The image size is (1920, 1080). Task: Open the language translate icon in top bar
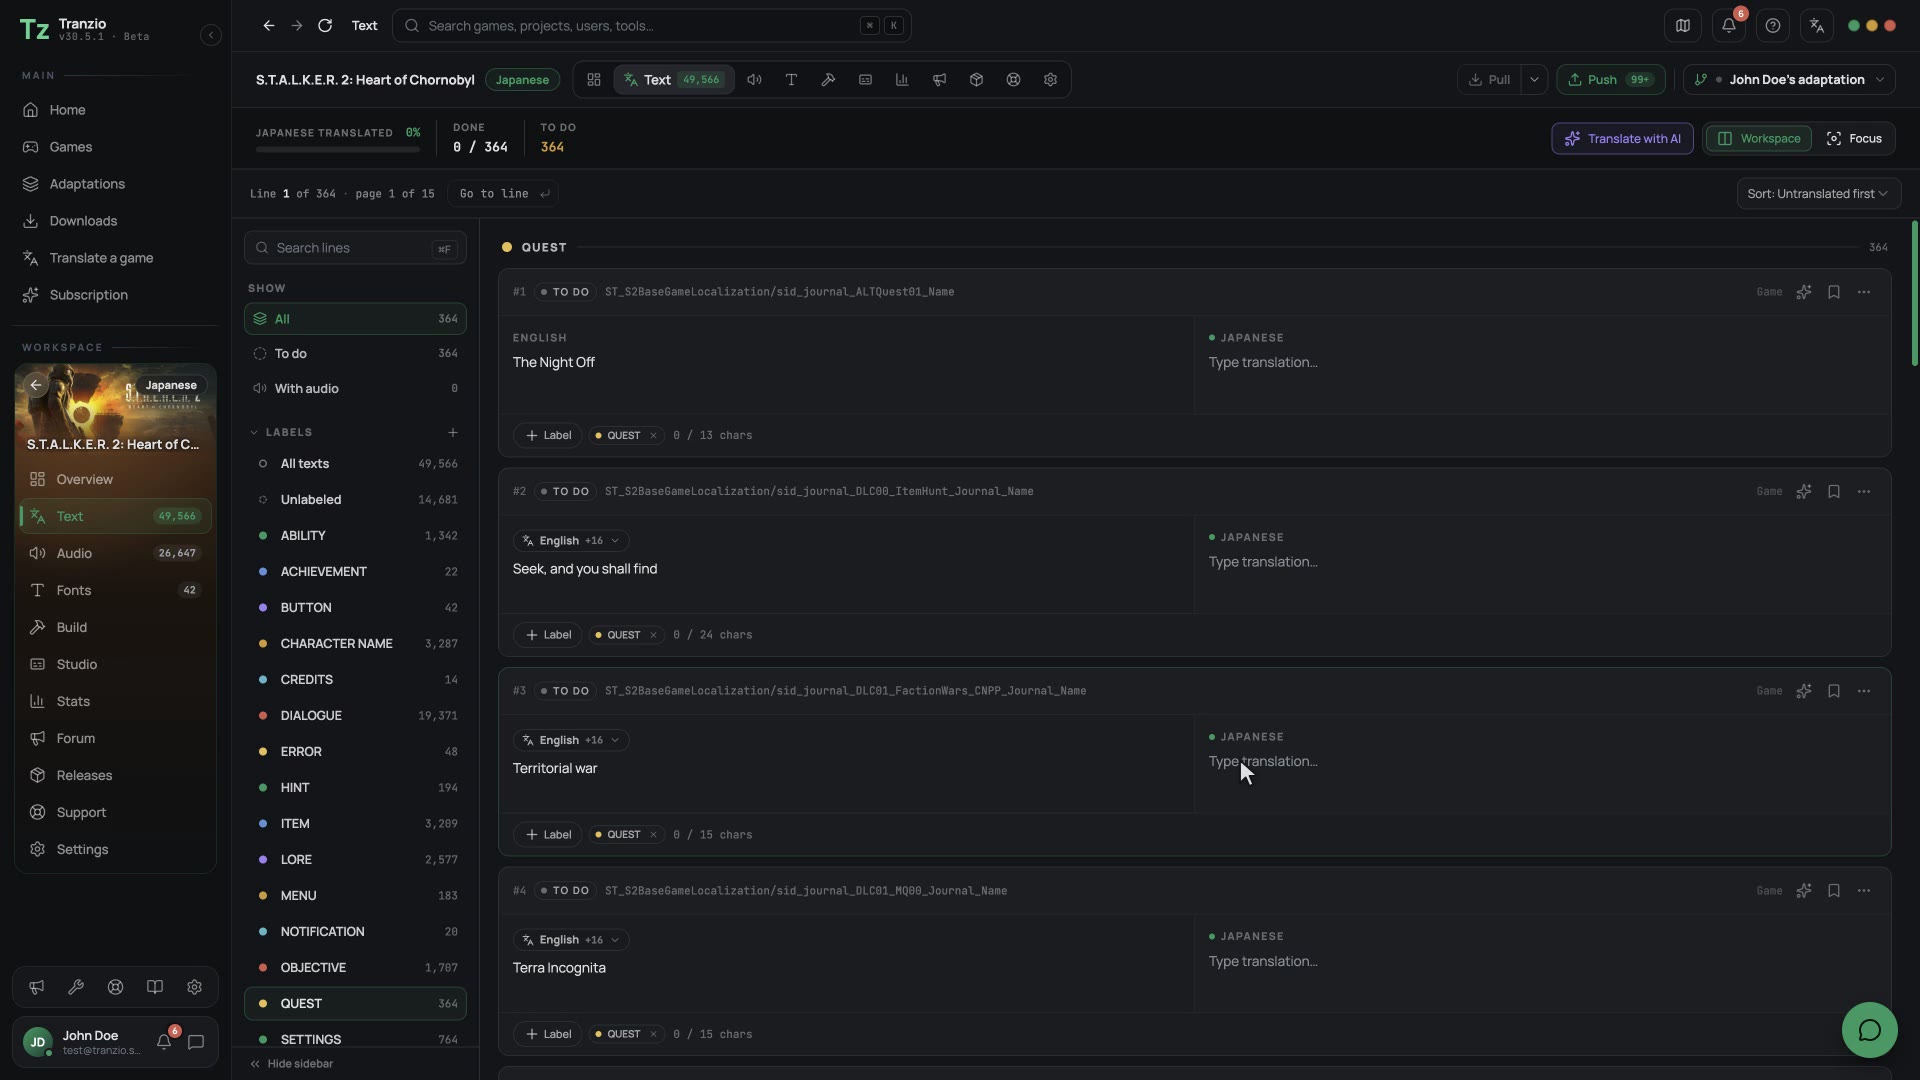pyautogui.click(x=1817, y=26)
